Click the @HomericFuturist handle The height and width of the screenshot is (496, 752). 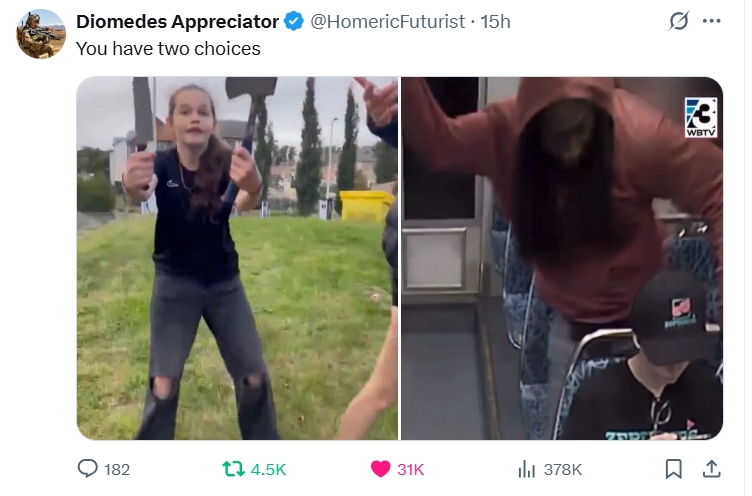point(388,22)
